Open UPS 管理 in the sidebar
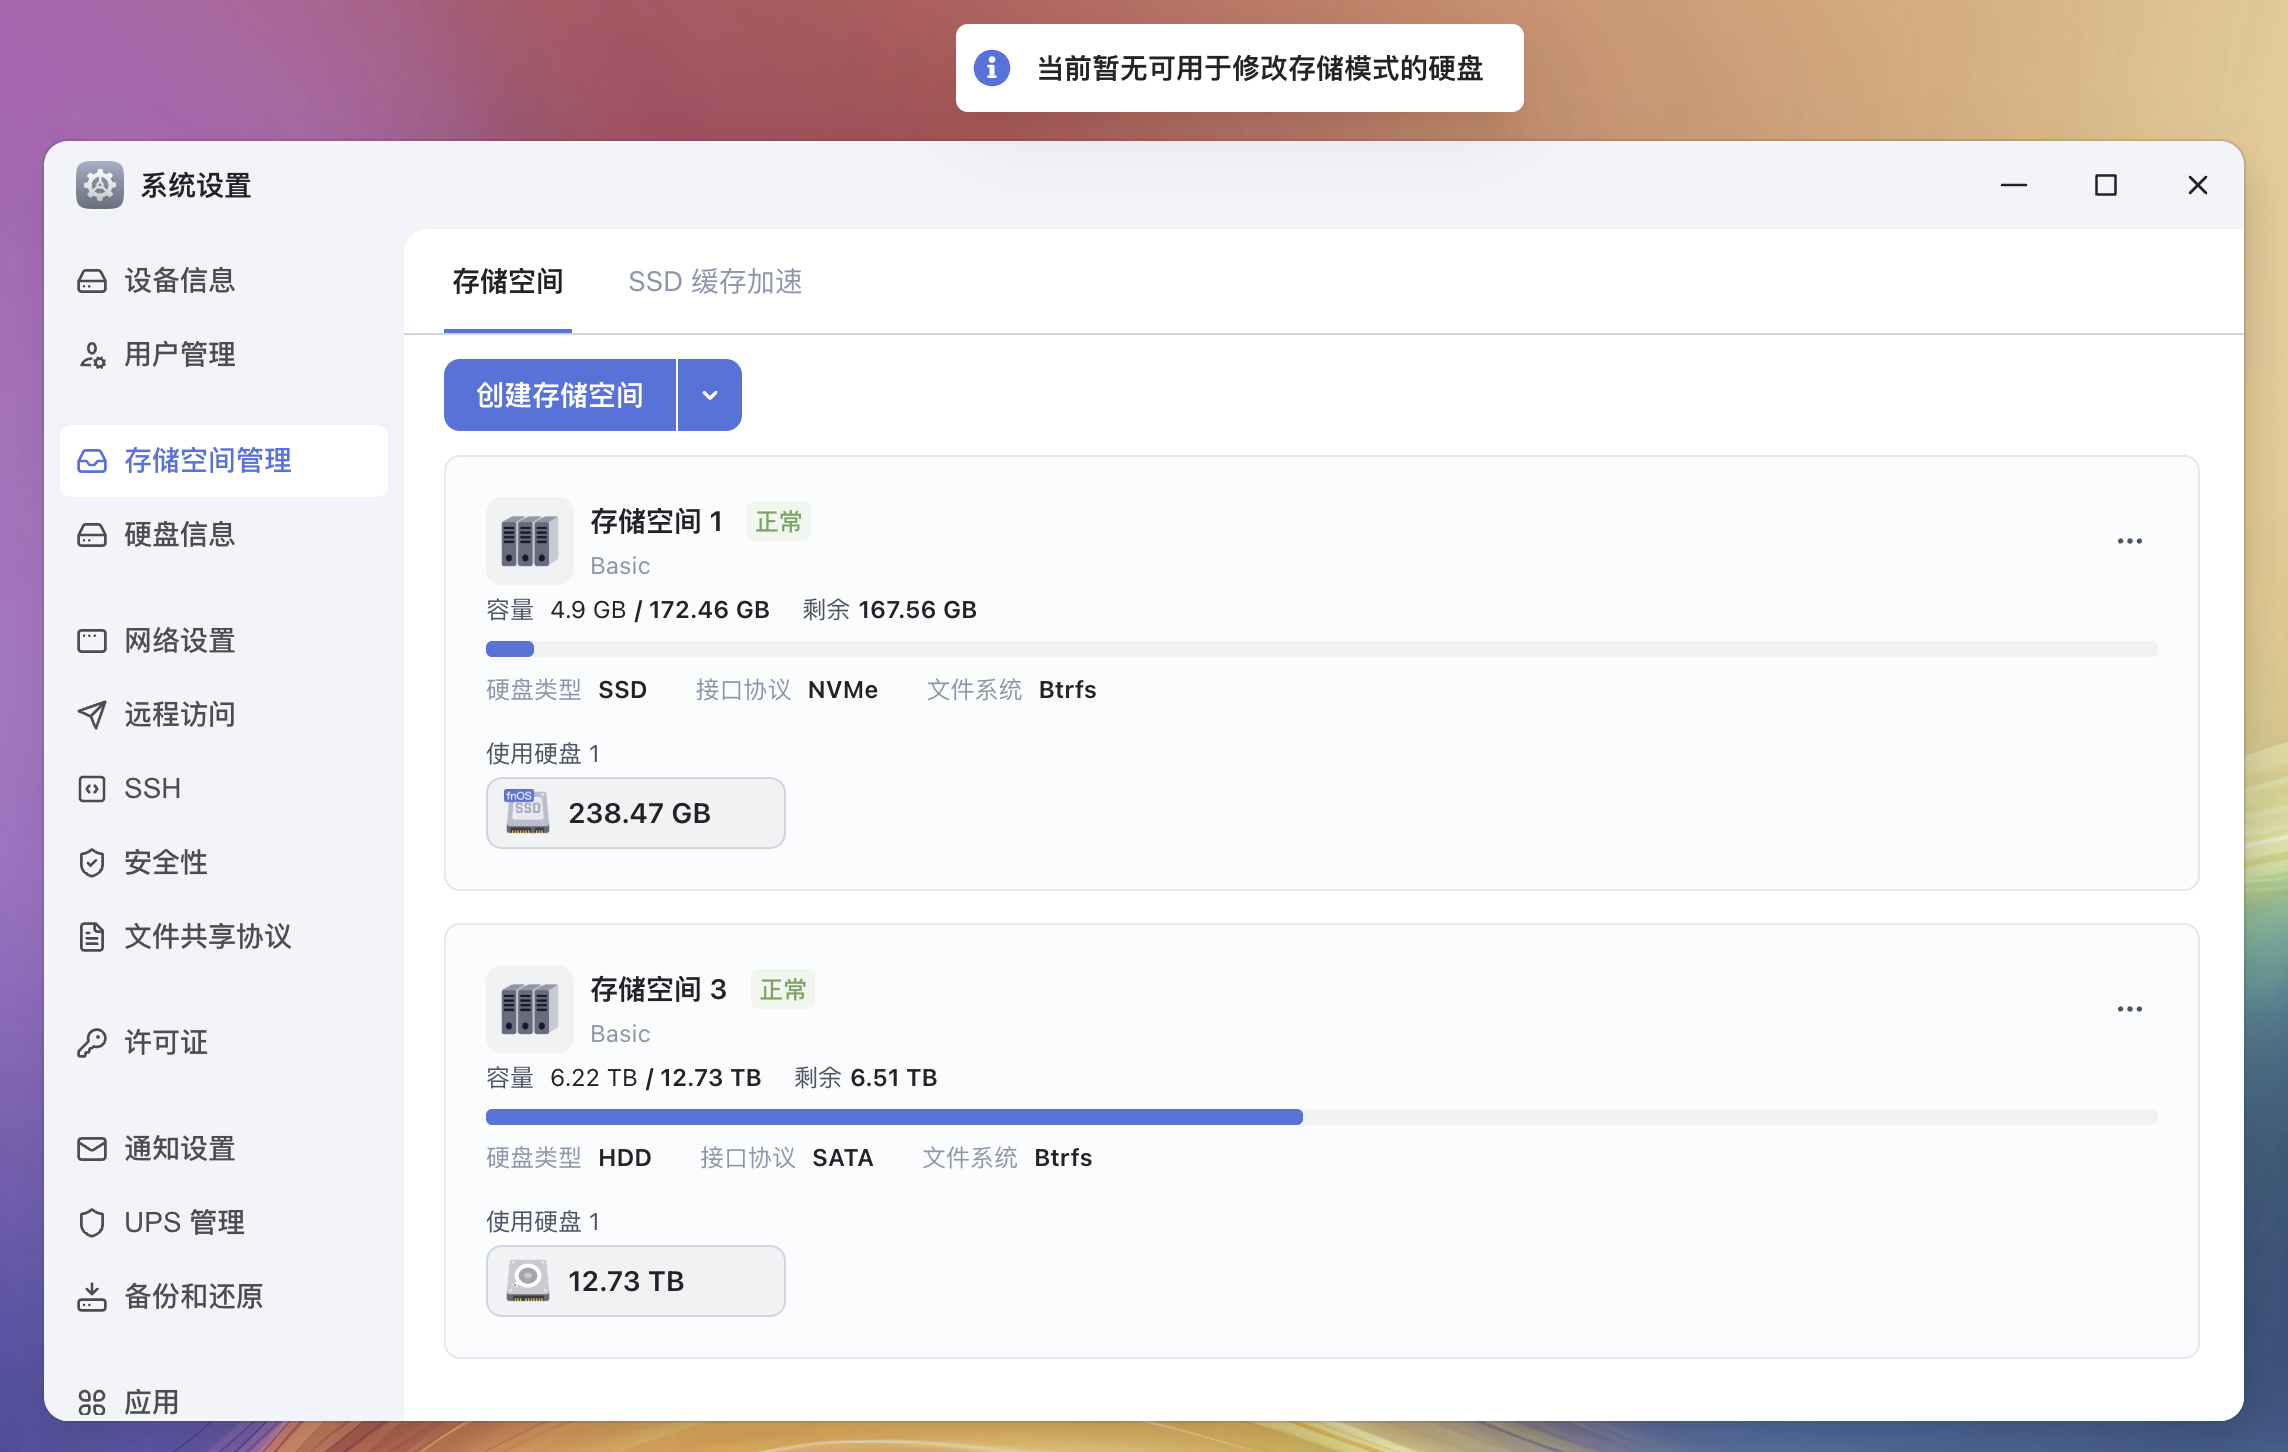Image resolution: width=2288 pixels, height=1452 pixels. click(x=184, y=1223)
